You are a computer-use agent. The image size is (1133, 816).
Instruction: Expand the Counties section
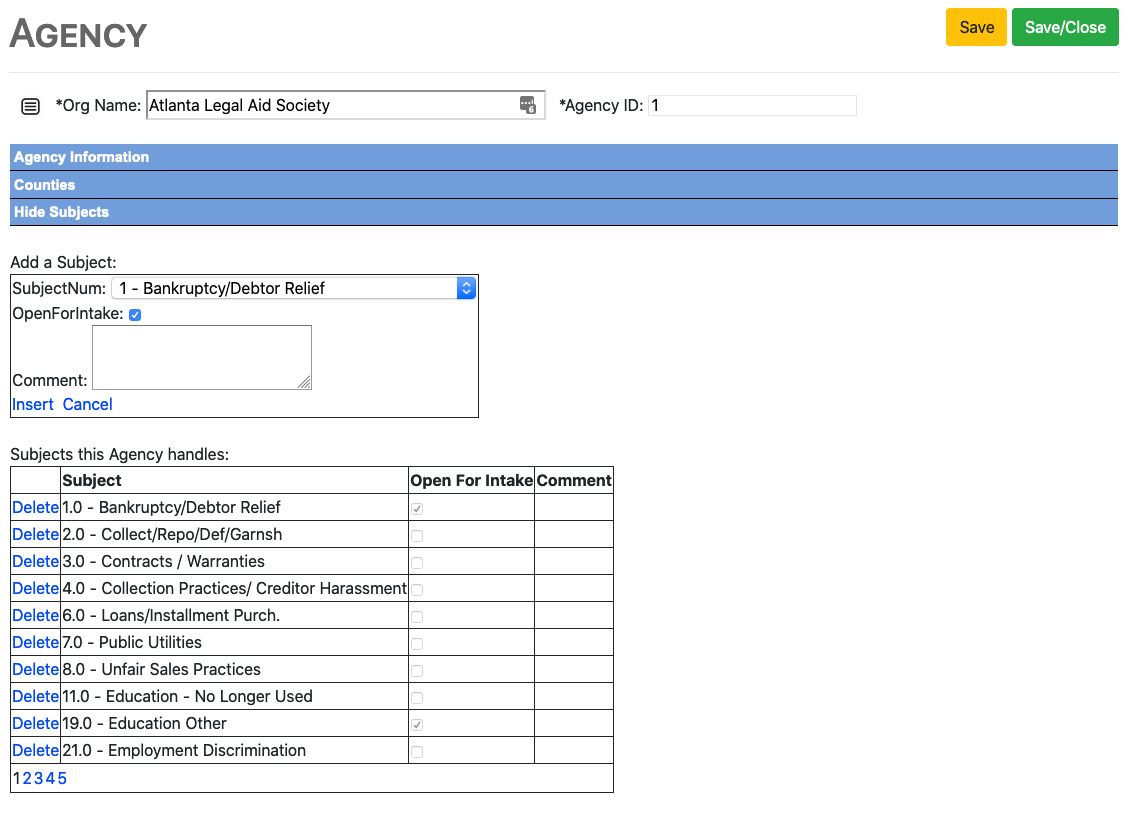tap(45, 185)
